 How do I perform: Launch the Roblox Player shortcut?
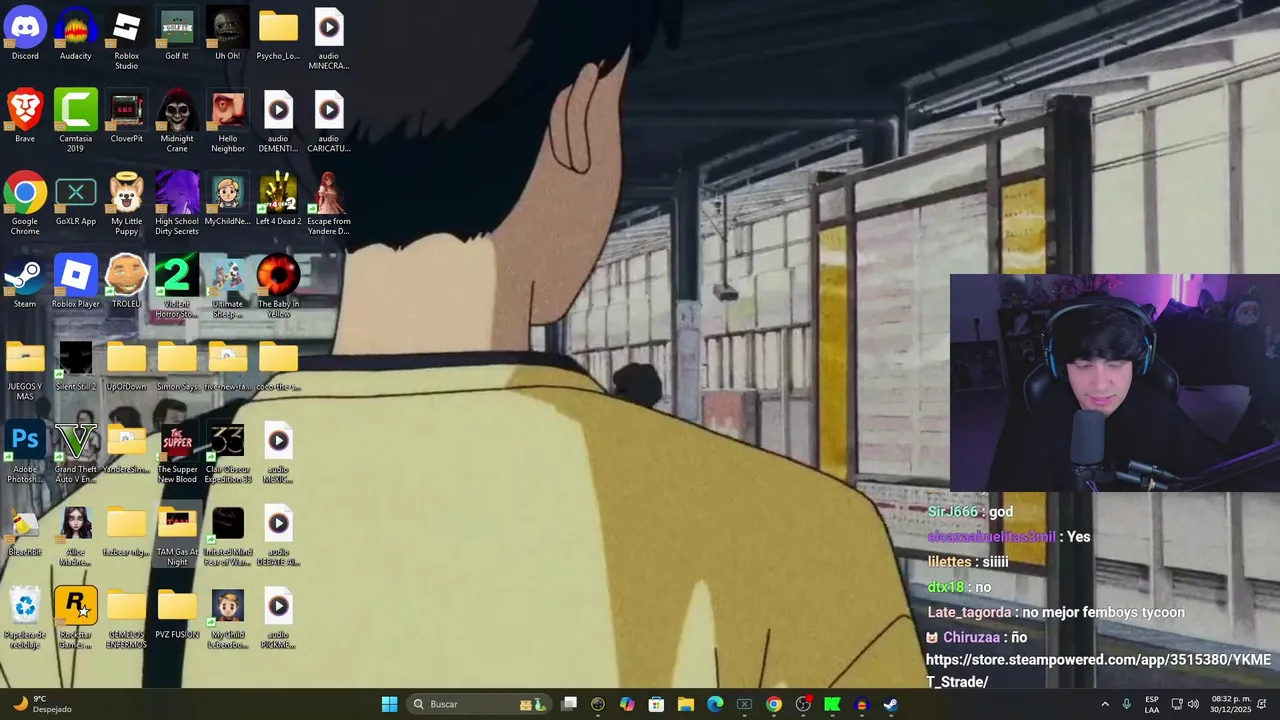click(76, 282)
